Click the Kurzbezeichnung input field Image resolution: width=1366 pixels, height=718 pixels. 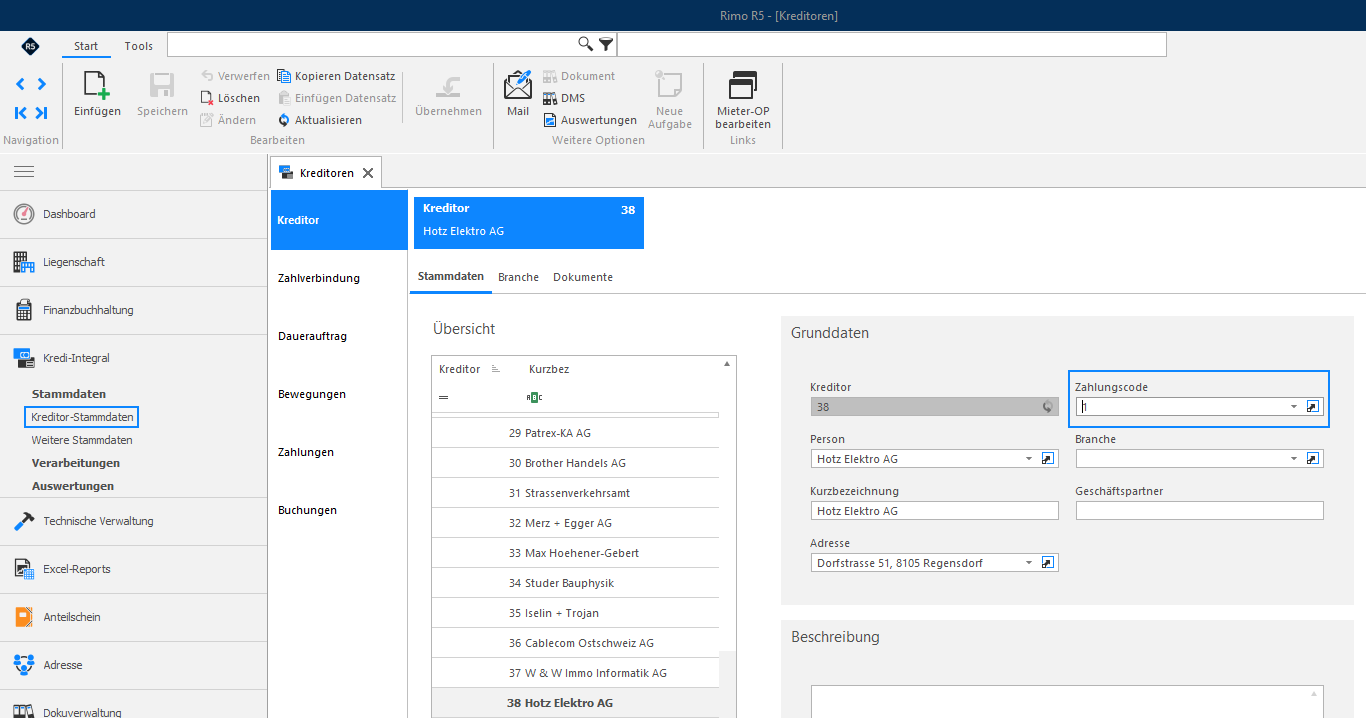coord(934,511)
